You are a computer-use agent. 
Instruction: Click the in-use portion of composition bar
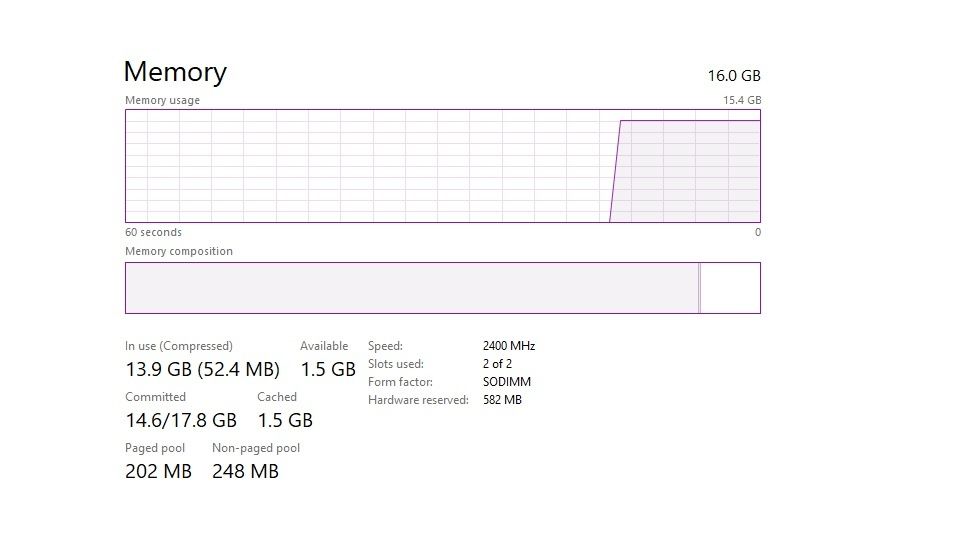coord(410,288)
